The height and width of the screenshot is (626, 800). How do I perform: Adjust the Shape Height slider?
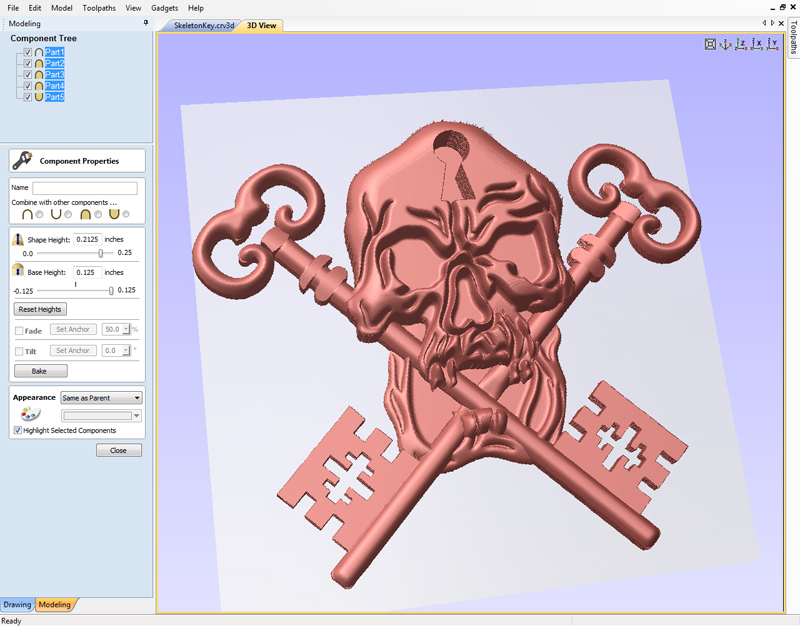(x=101, y=253)
